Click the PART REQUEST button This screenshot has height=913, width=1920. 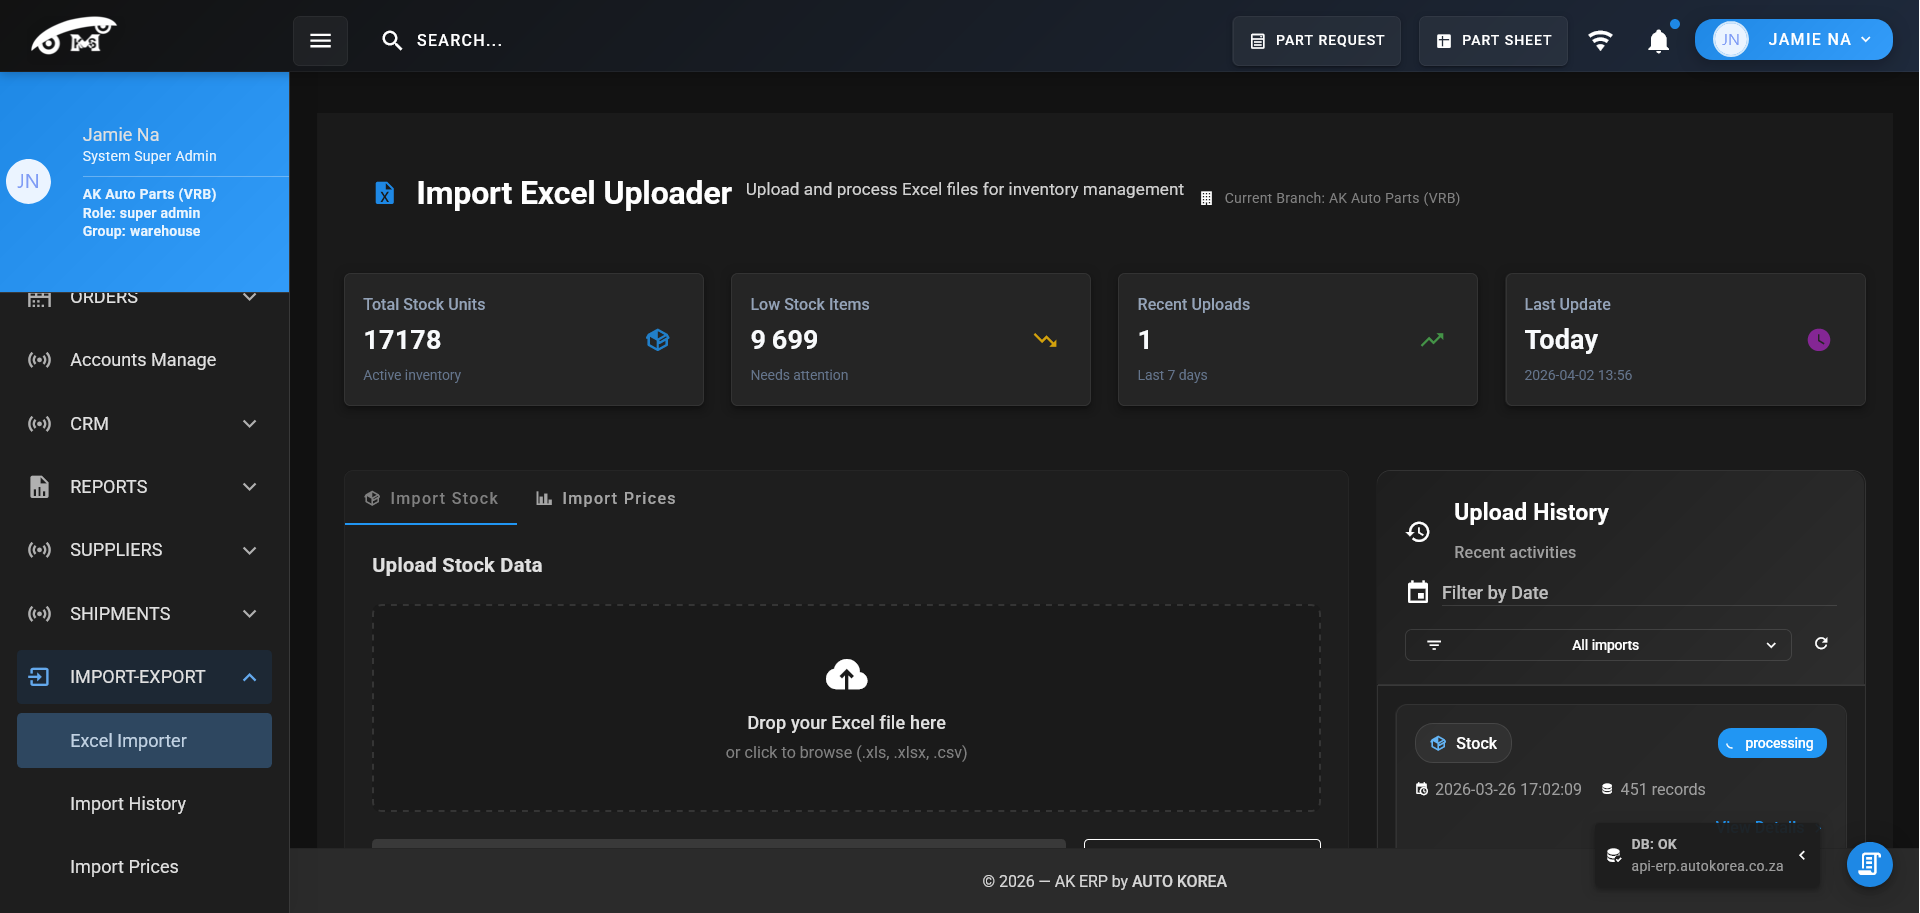coord(1316,41)
